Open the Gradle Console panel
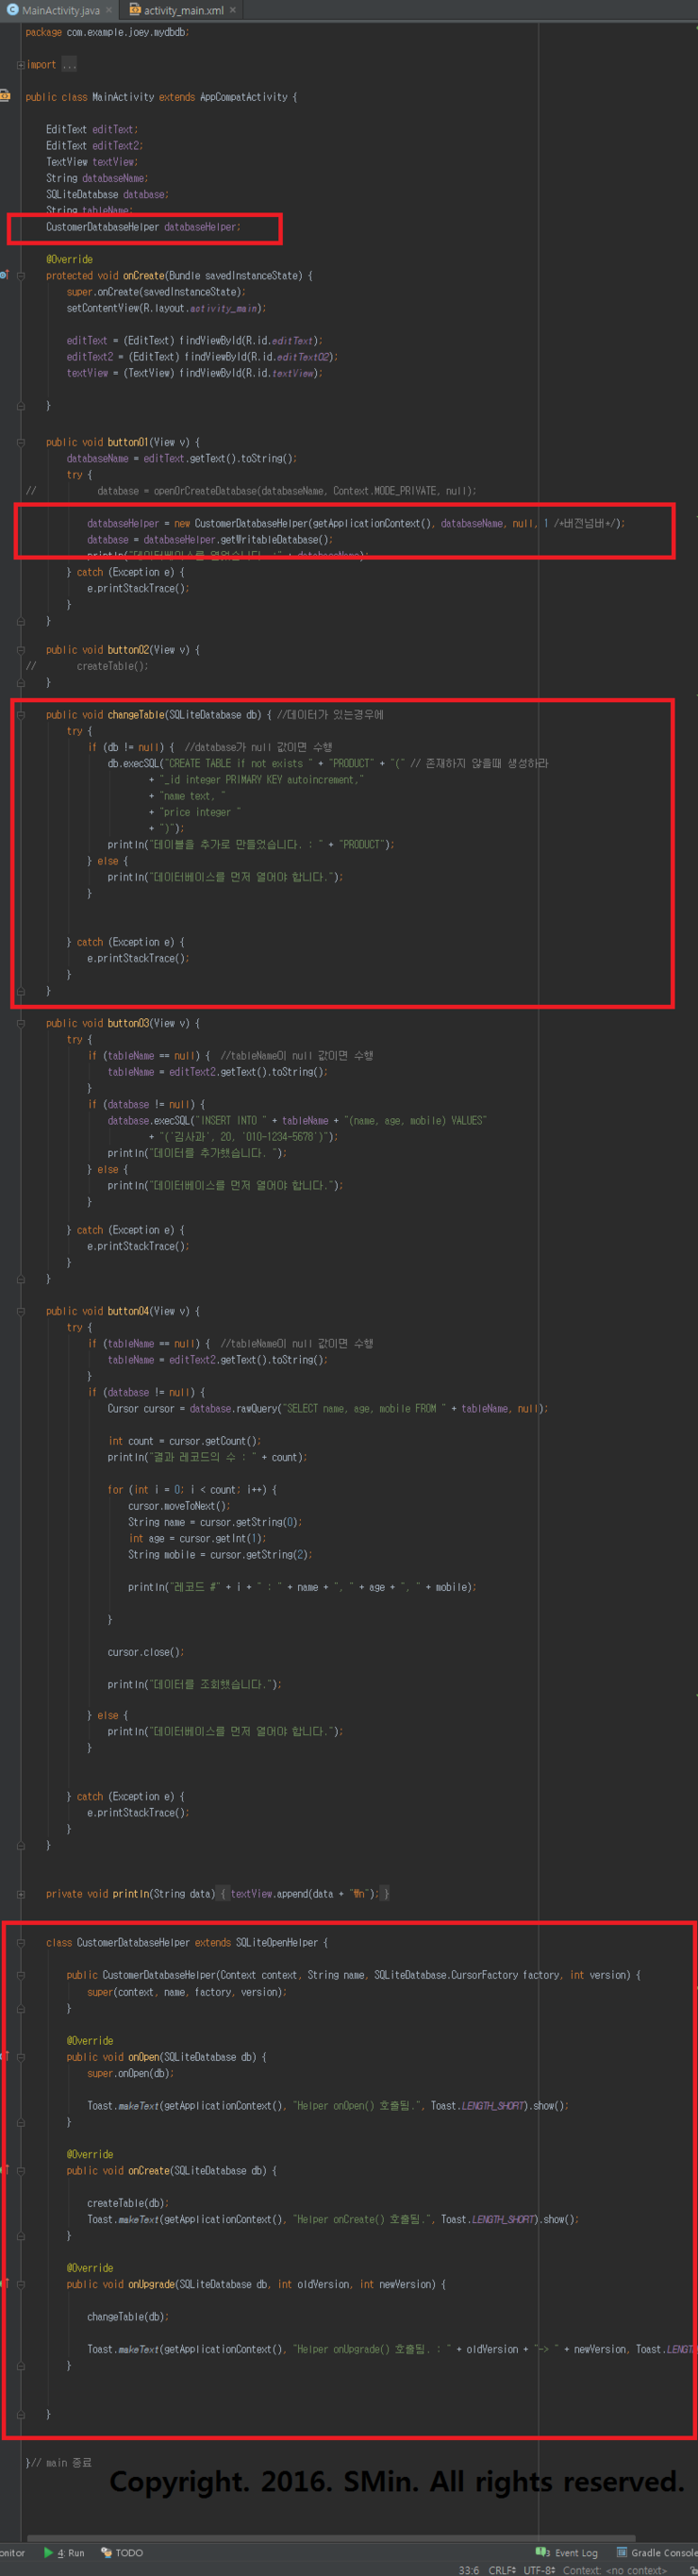 coord(656,2552)
